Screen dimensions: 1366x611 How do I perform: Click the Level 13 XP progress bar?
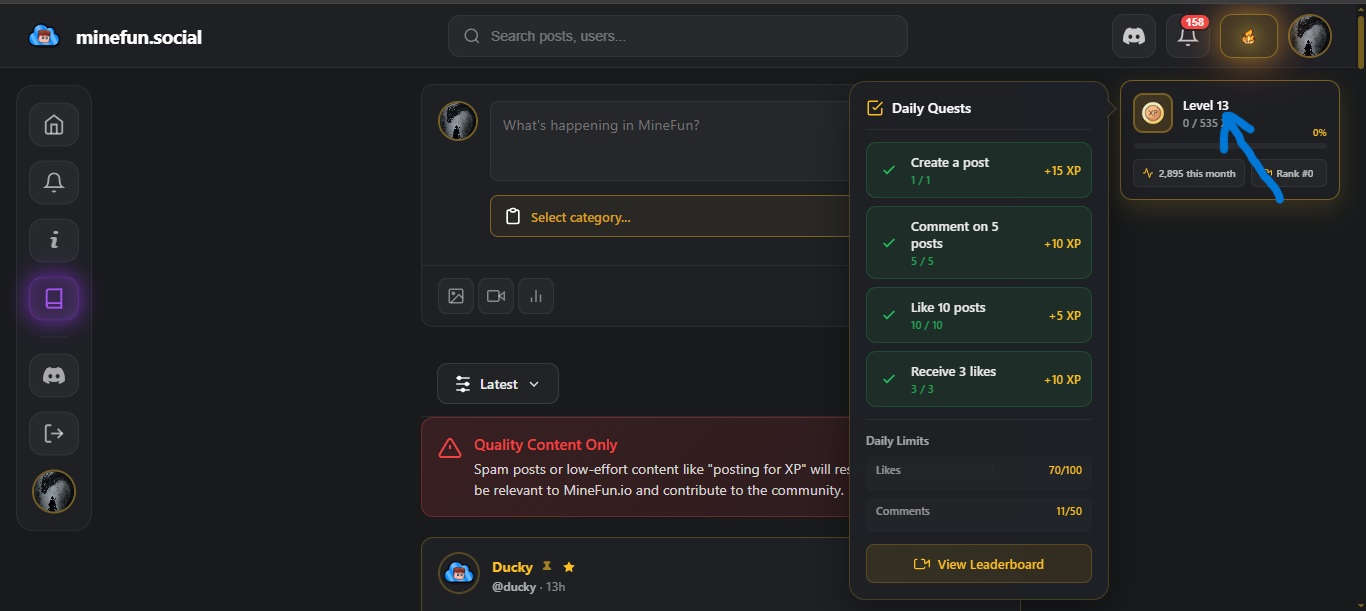click(1229, 146)
